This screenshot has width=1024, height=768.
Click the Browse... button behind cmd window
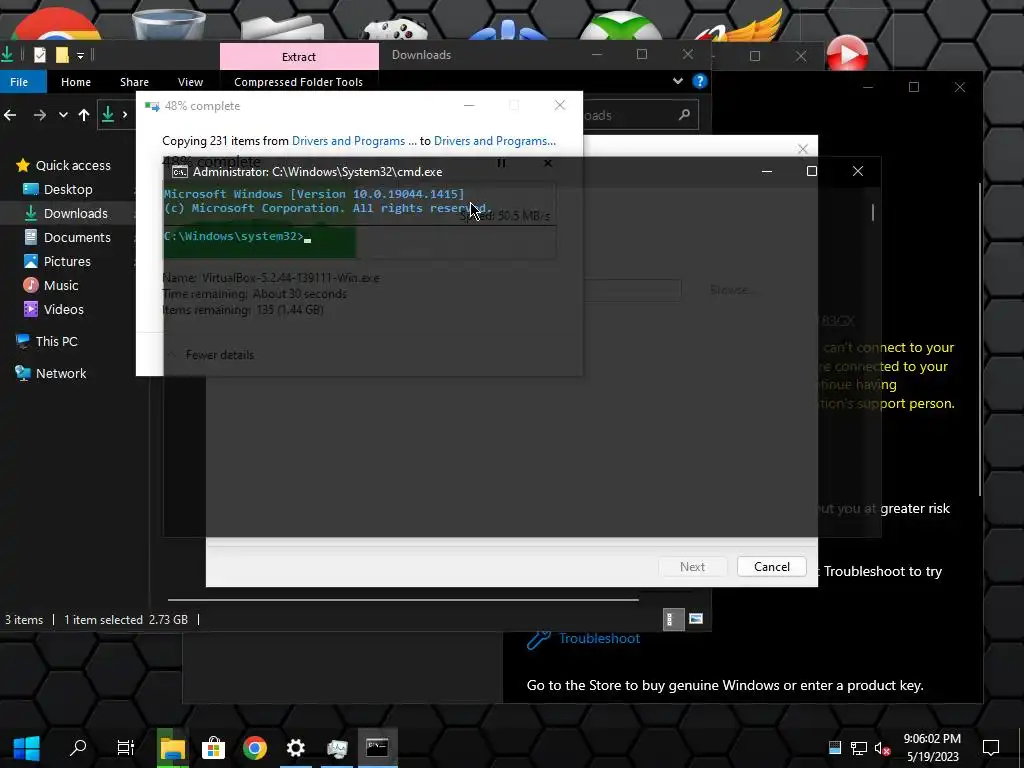point(731,289)
